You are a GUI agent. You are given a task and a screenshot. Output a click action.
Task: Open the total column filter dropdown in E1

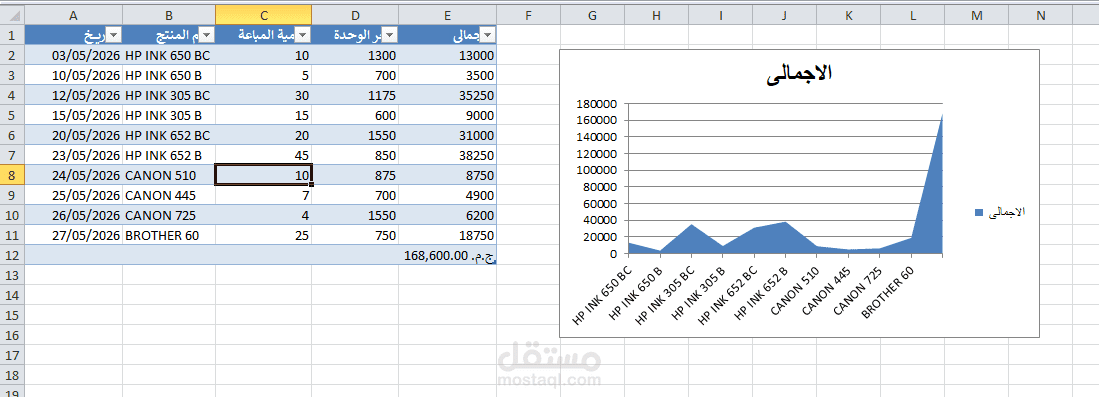click(489, 35)
